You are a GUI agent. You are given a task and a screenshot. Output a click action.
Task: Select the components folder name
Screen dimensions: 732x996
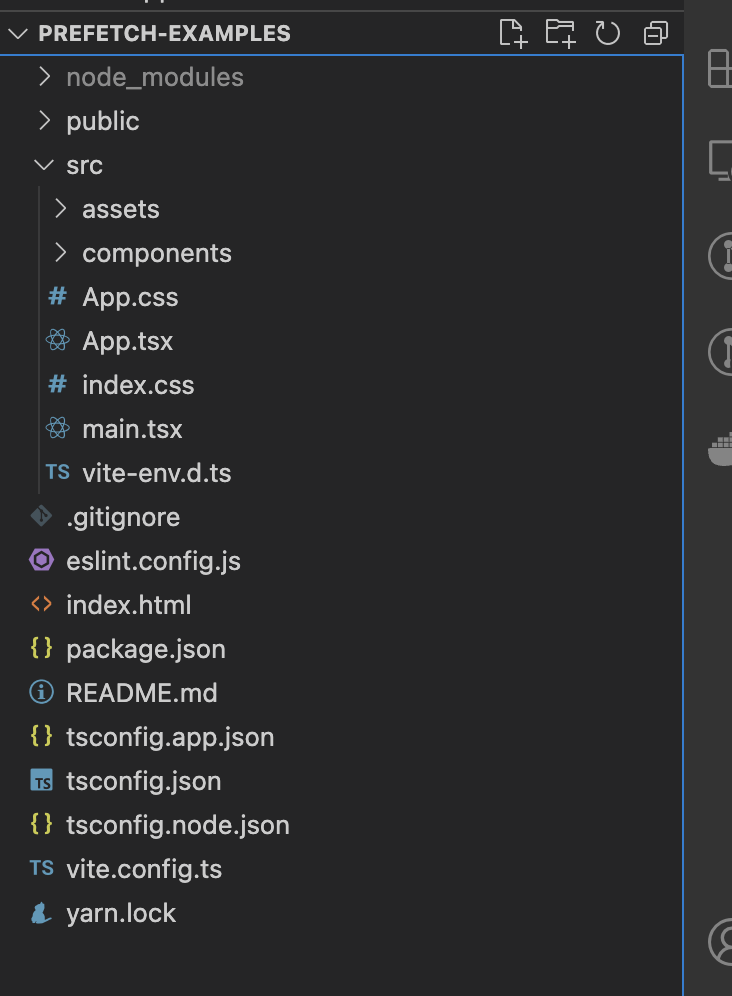pos(157,253)
